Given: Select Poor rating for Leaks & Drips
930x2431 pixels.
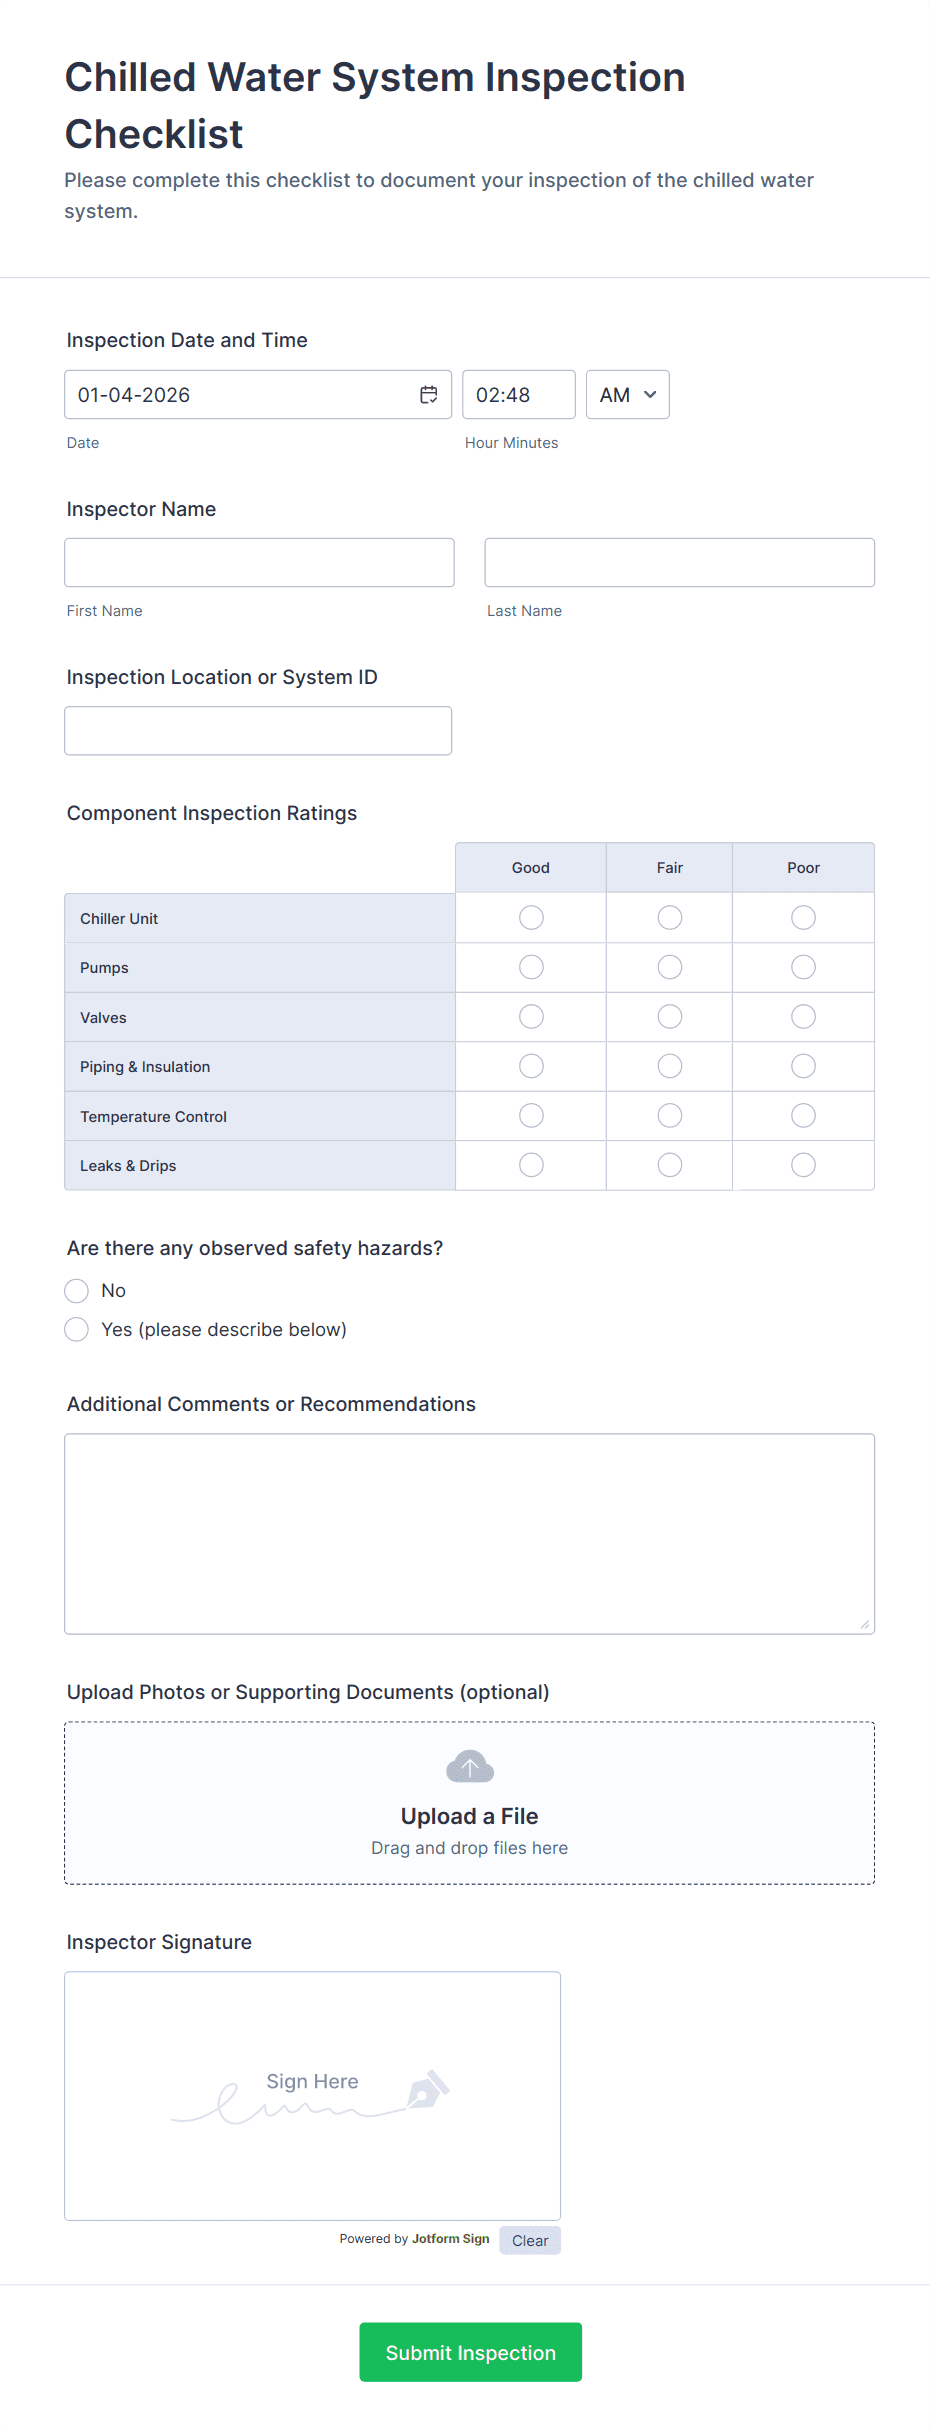Looking at the screenshot, I should click(x=803, y=1164).
